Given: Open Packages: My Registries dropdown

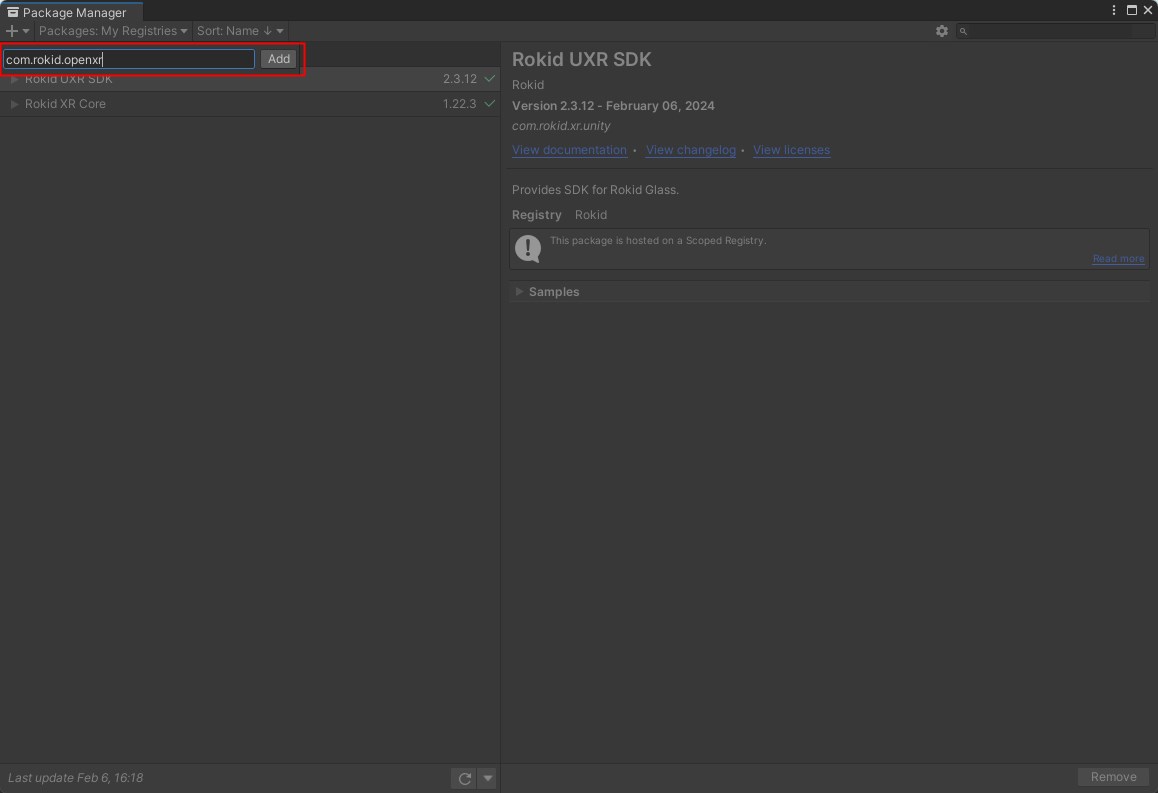Looking at the screenshot, I should [113, 31].
